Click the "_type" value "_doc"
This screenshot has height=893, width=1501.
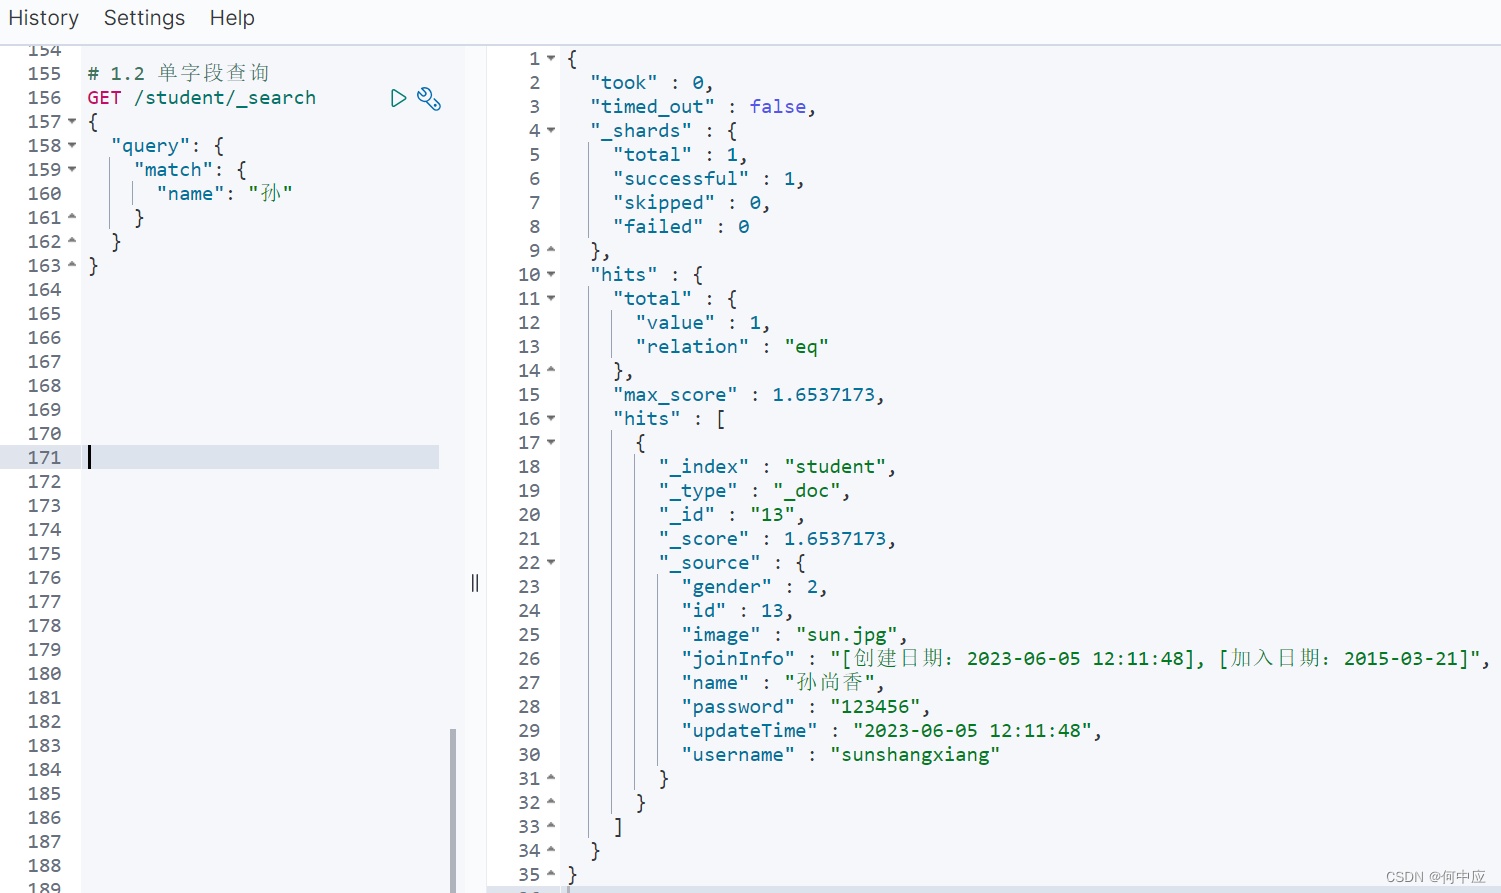(x=806, y=491)
